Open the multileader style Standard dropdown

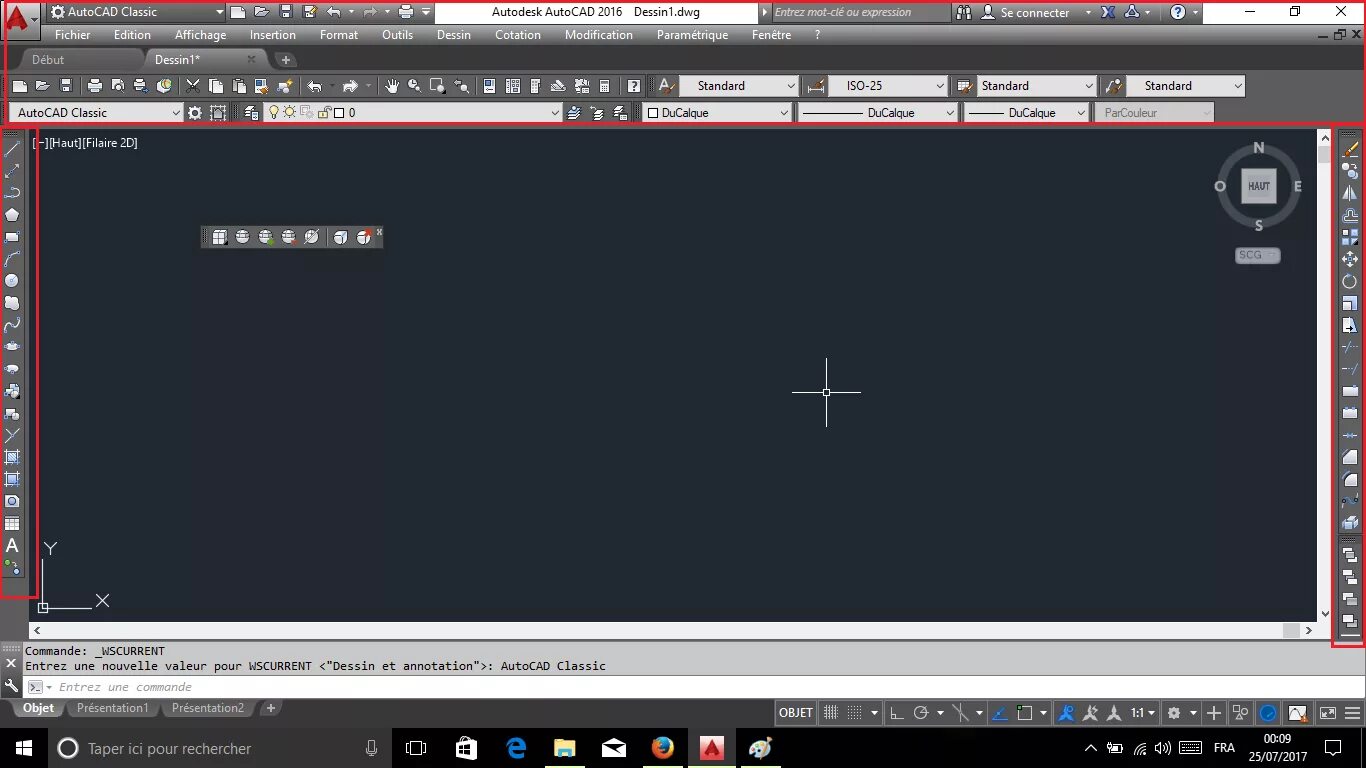coord(1185,86)
